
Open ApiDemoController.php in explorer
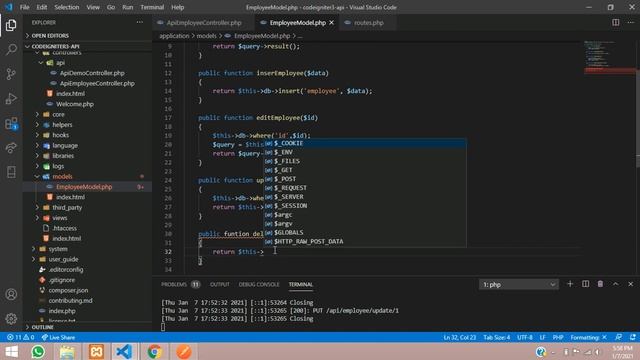tap(92, 73)
